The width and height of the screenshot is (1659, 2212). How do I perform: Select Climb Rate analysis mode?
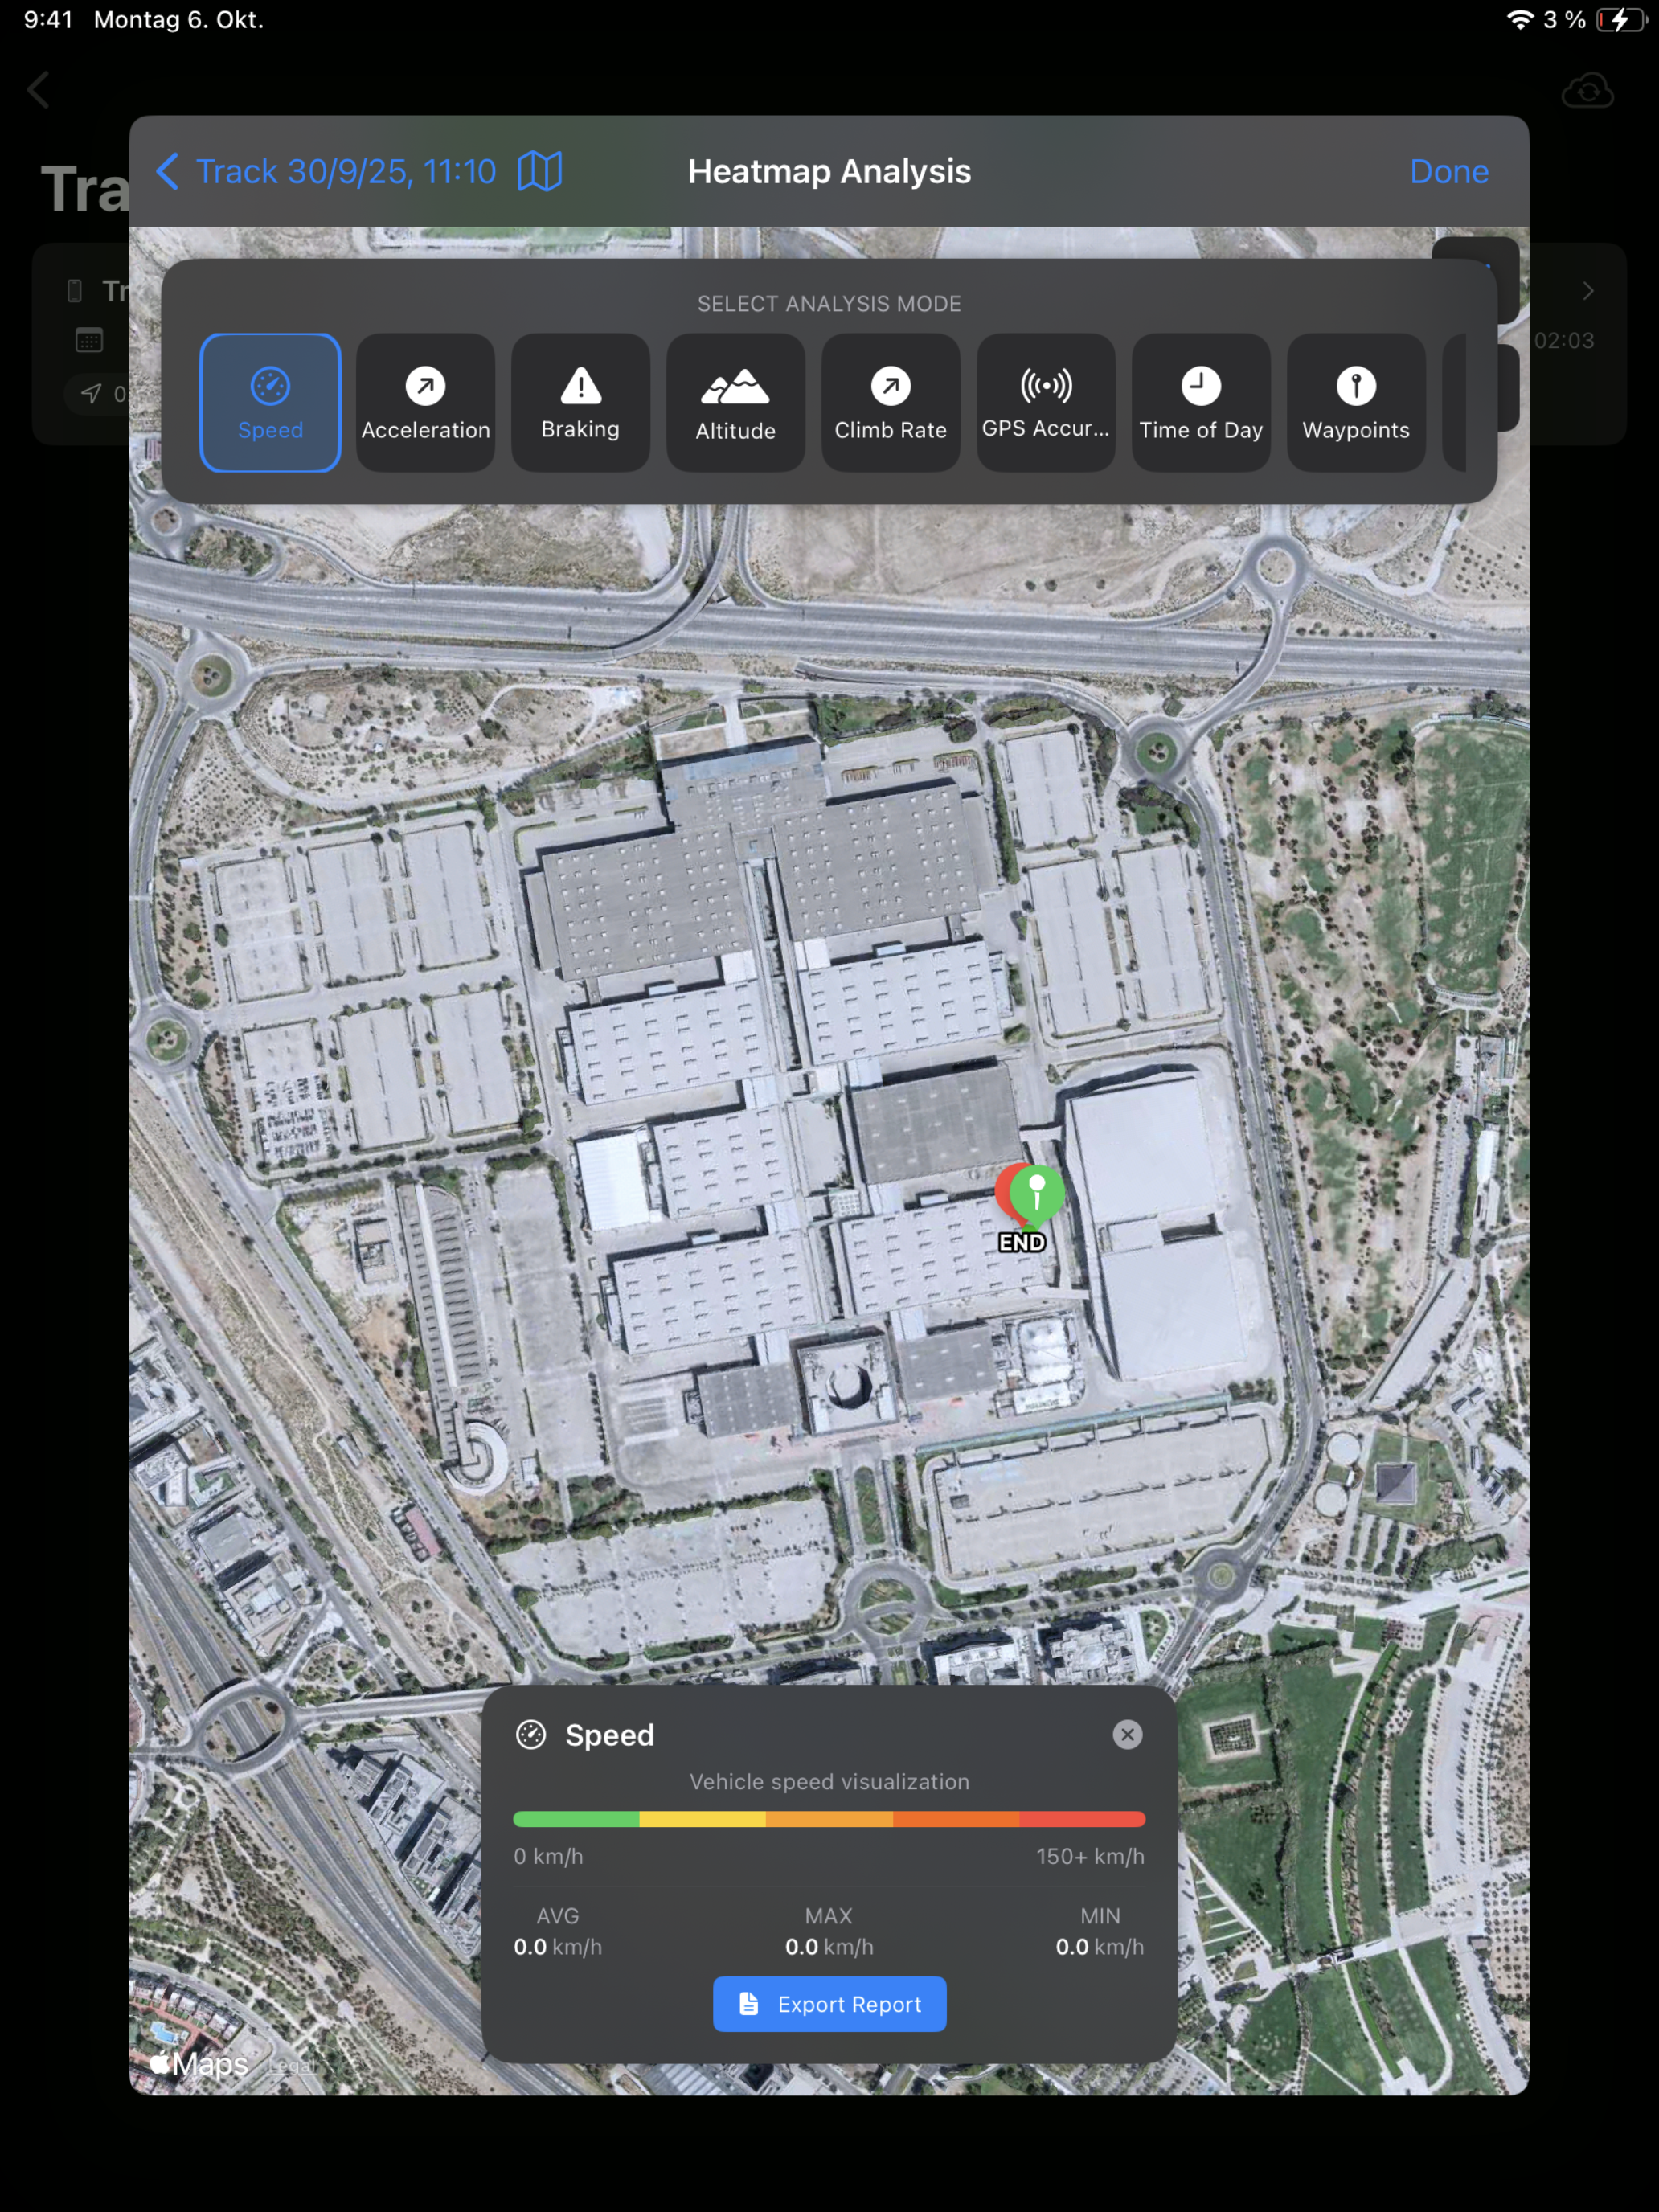pyautogui.click(x=890, y=403)
